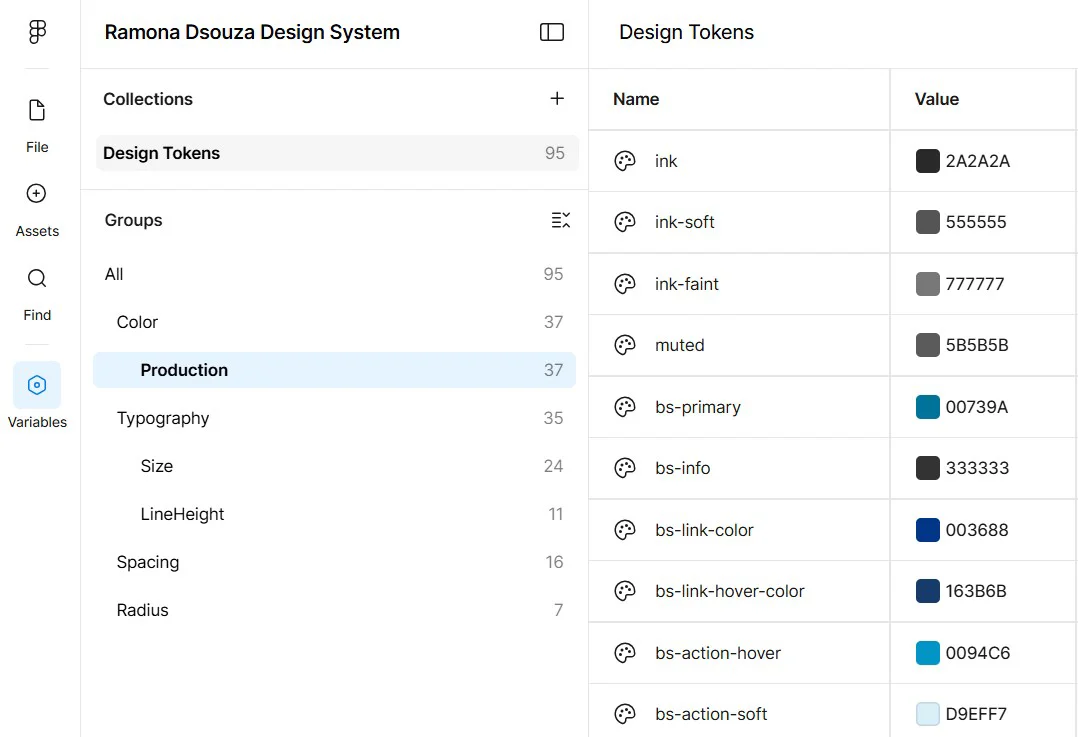Image resolution: width=1078 pixels, height=737 pixels.
Task: Click the ink variable name
Action: click(x=666, y=161)
